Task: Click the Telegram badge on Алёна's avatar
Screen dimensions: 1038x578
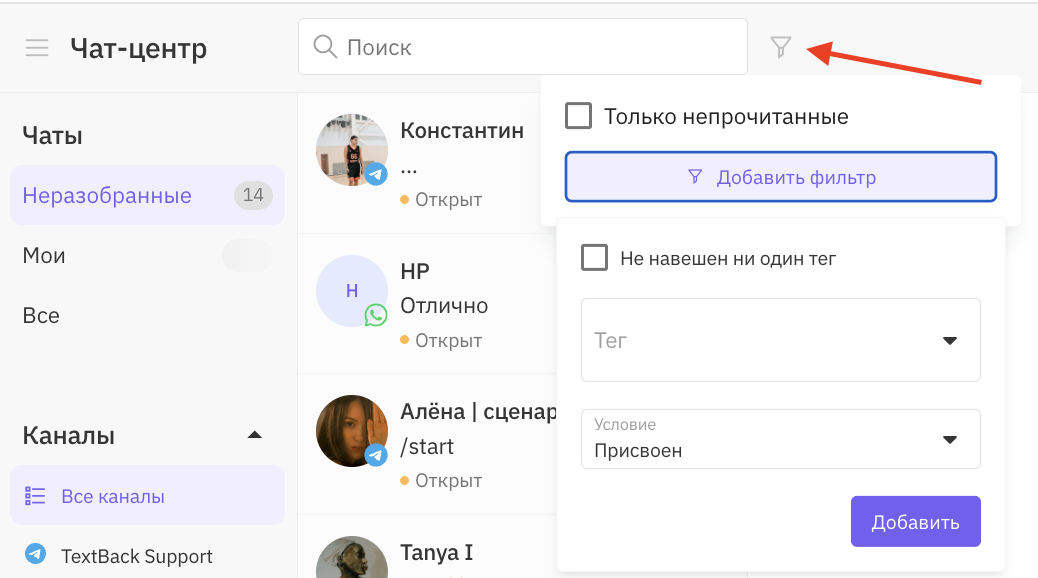Action: [x=376, y=455]
